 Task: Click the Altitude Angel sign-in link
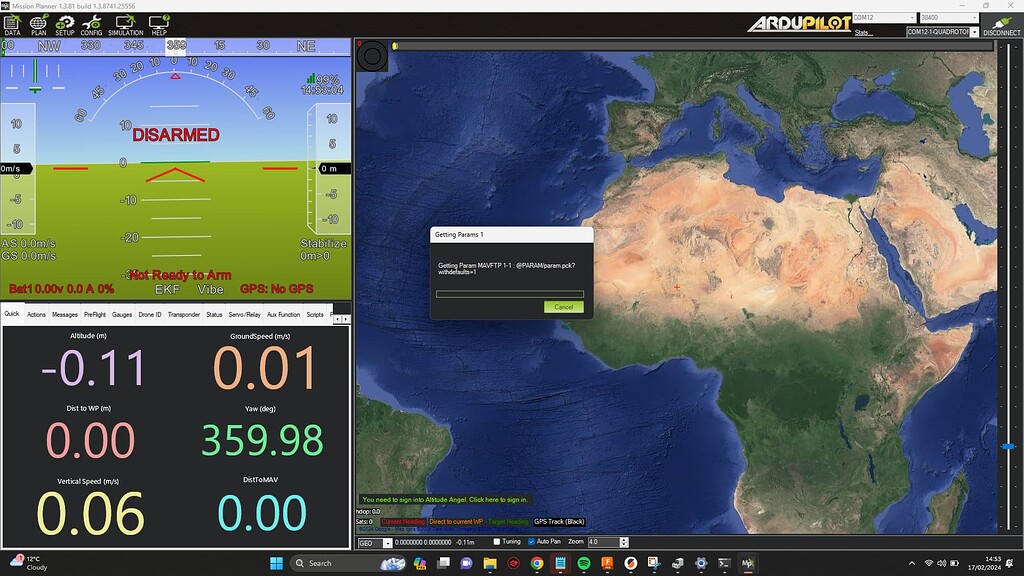coord(445,499)
